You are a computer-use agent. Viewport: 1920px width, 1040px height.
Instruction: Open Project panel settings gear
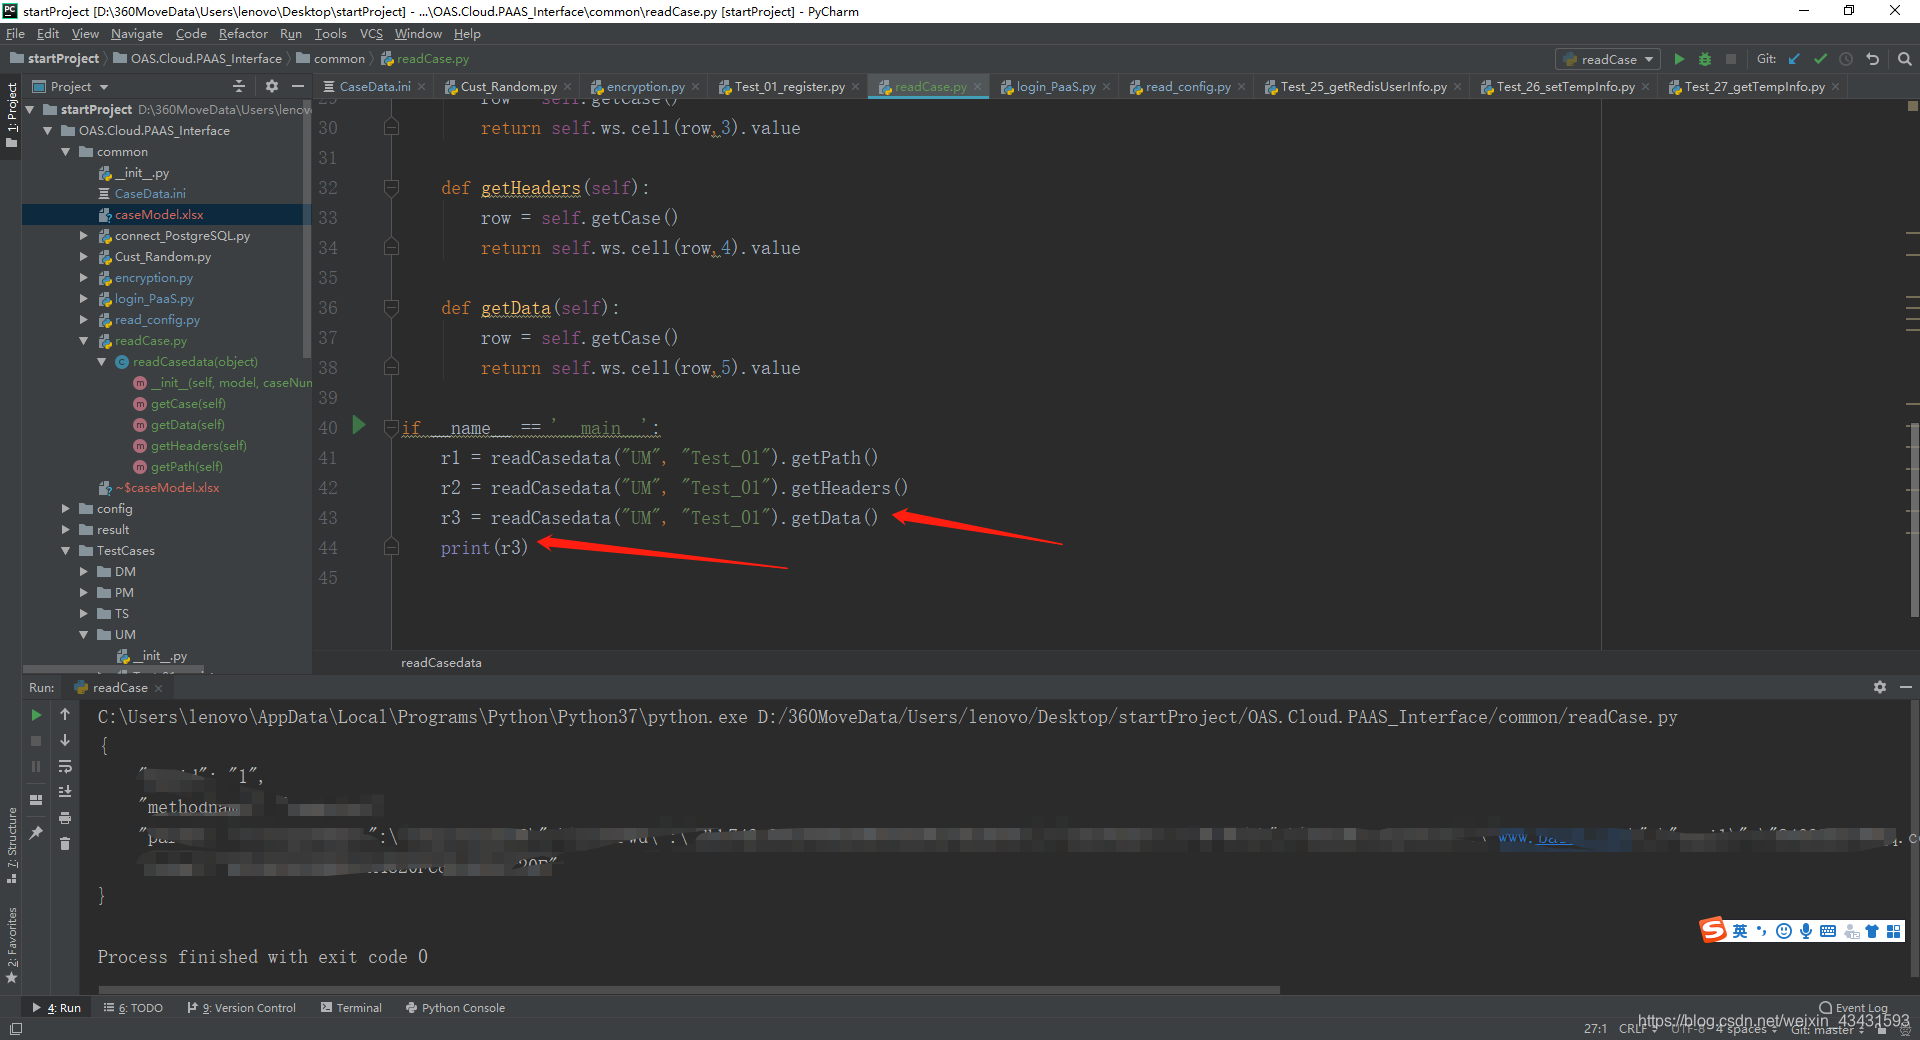(272, 87)
